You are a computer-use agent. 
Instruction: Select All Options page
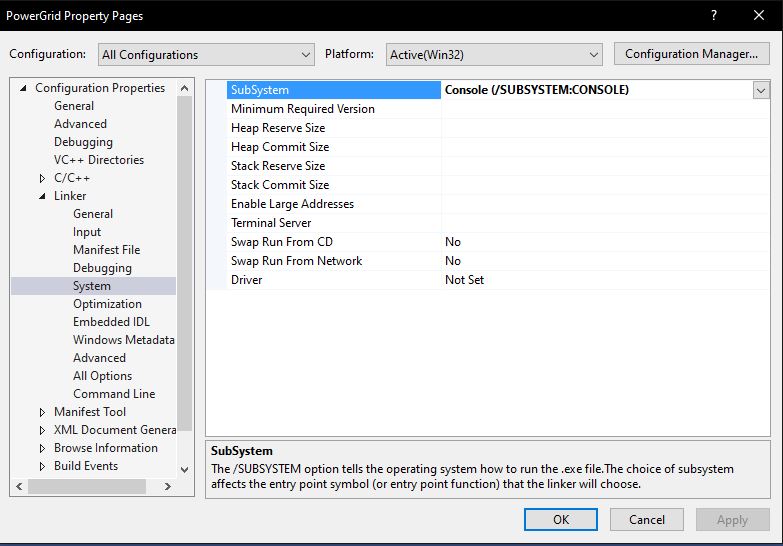point(102,376)
